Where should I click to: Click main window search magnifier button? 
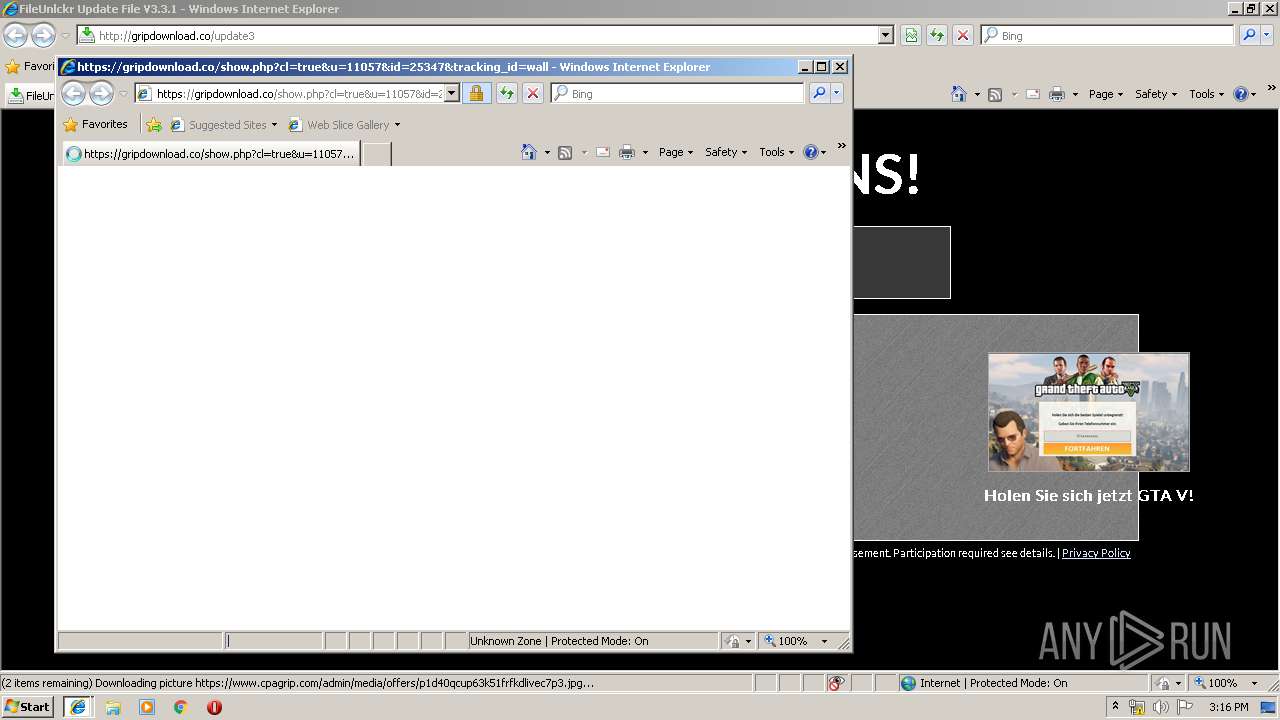coord(1249,35)
